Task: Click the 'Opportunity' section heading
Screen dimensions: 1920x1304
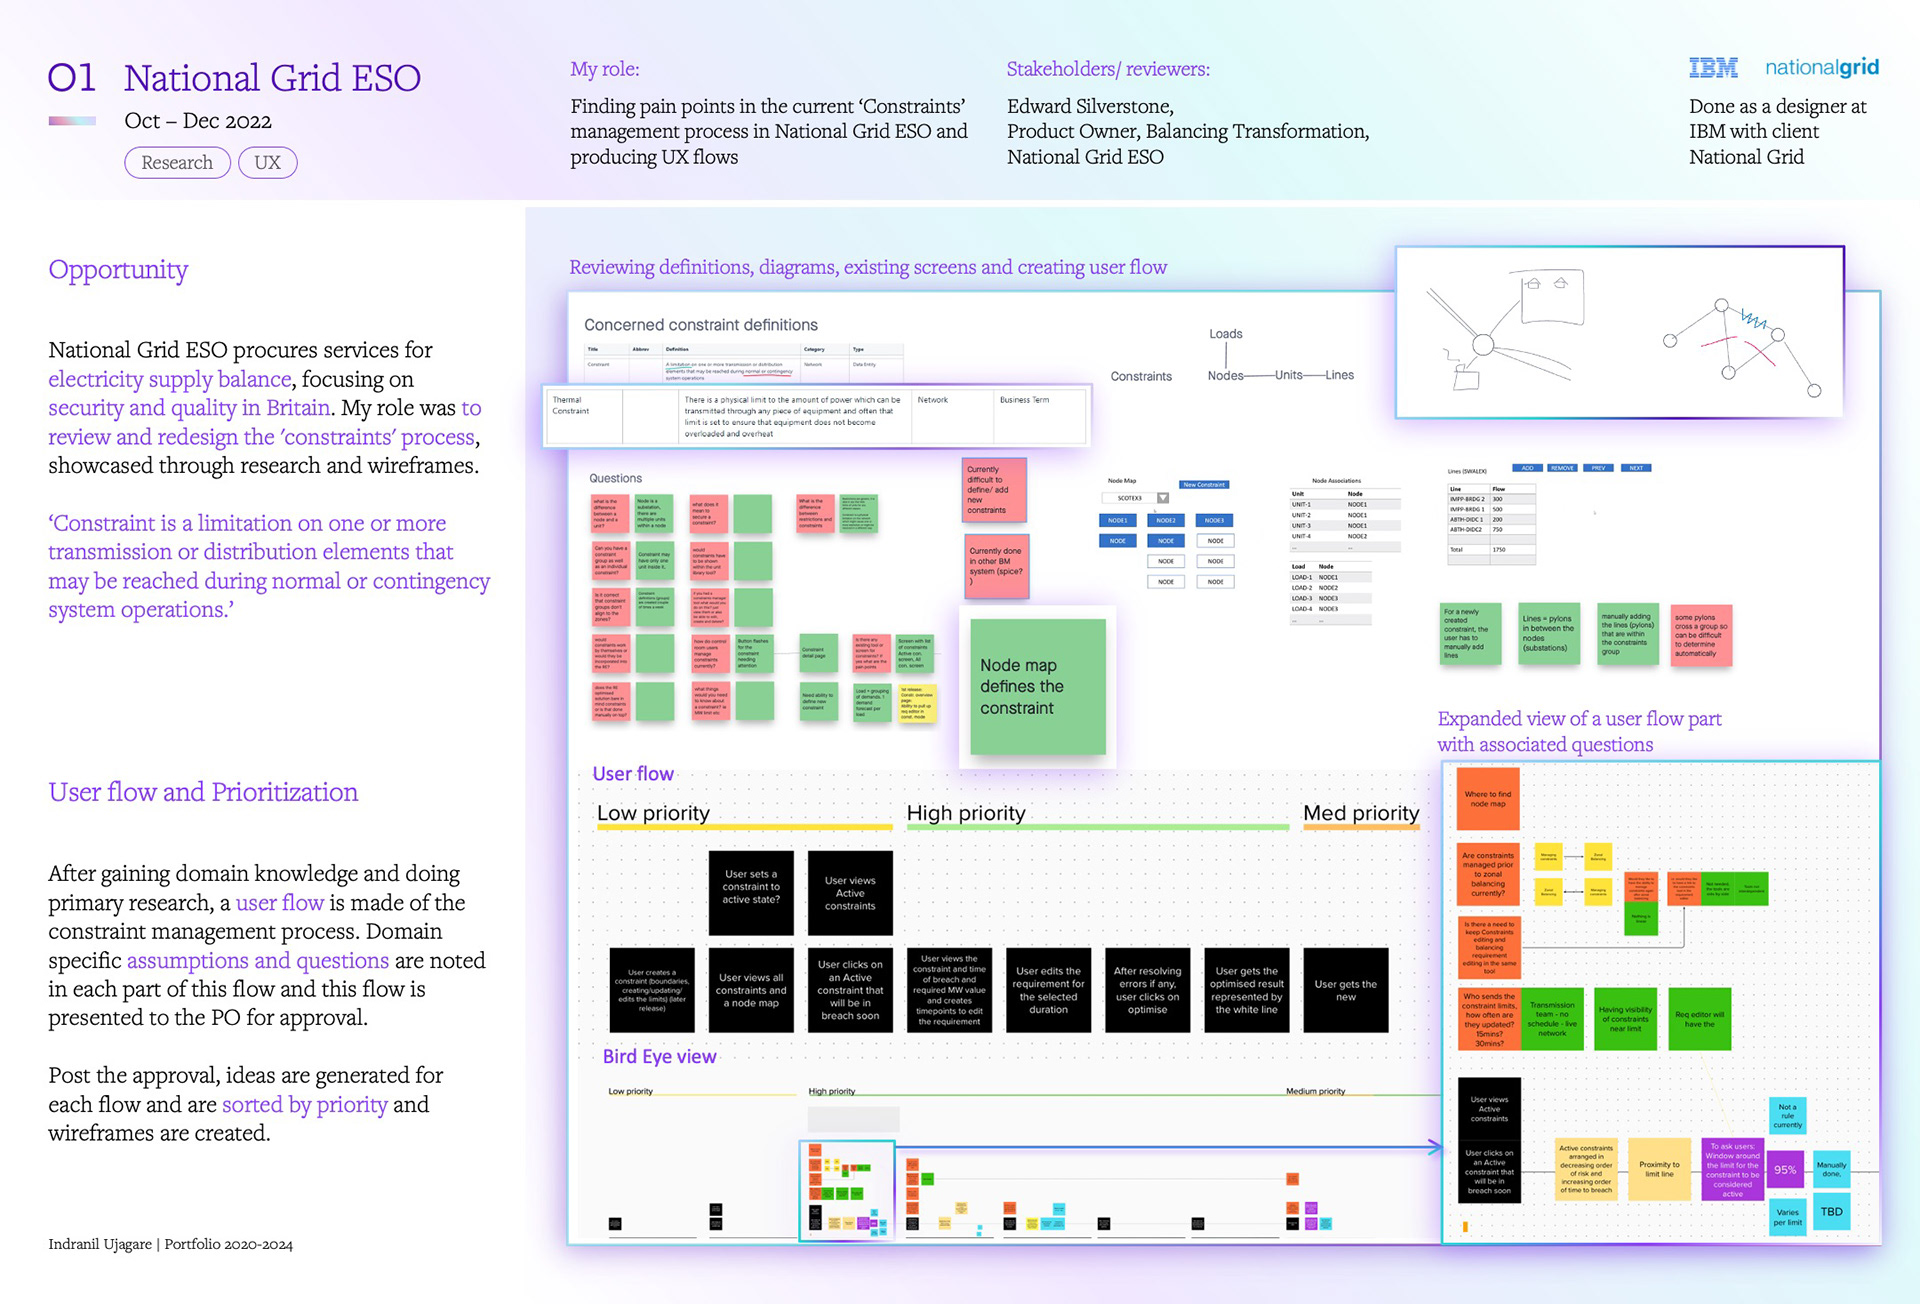Action: tap(118, 270)
